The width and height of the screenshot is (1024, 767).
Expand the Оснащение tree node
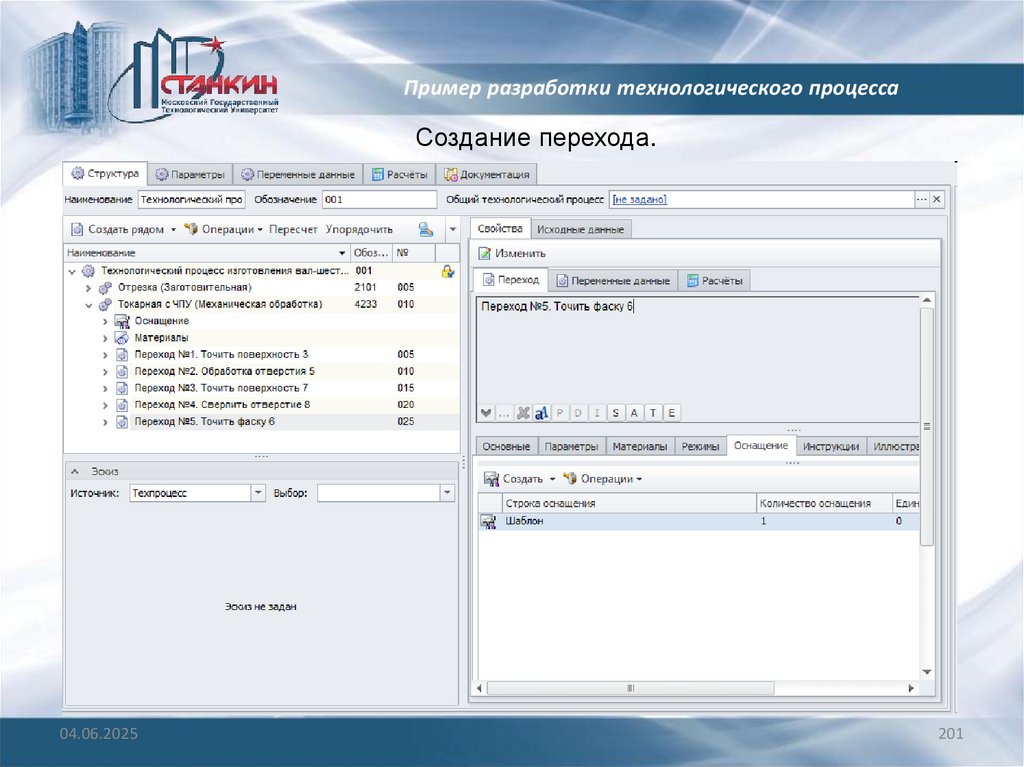pos(105,321)
